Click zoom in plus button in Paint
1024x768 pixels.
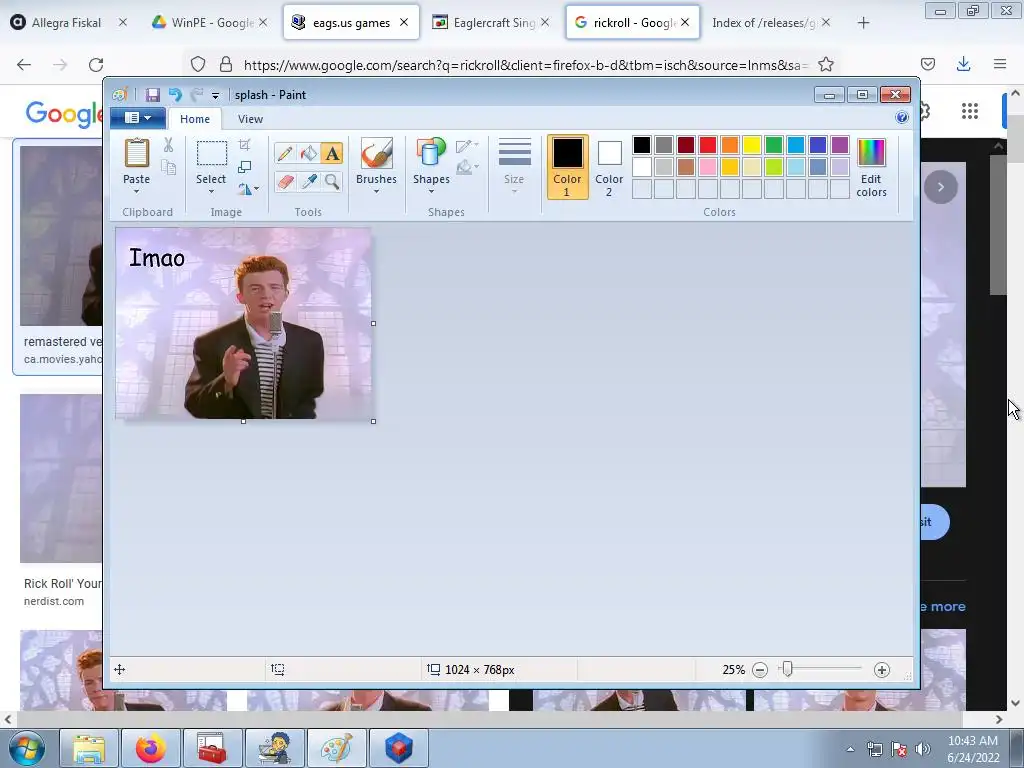pos(882,670)
